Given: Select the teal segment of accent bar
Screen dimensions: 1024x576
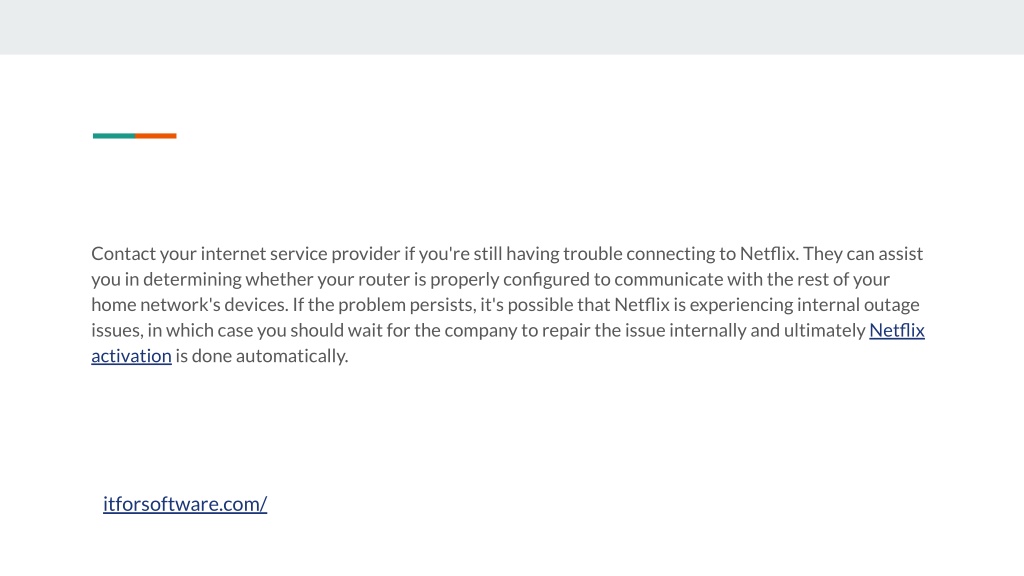Looking at the screenshot, I should pyautogui.click(x=114, y=136).
